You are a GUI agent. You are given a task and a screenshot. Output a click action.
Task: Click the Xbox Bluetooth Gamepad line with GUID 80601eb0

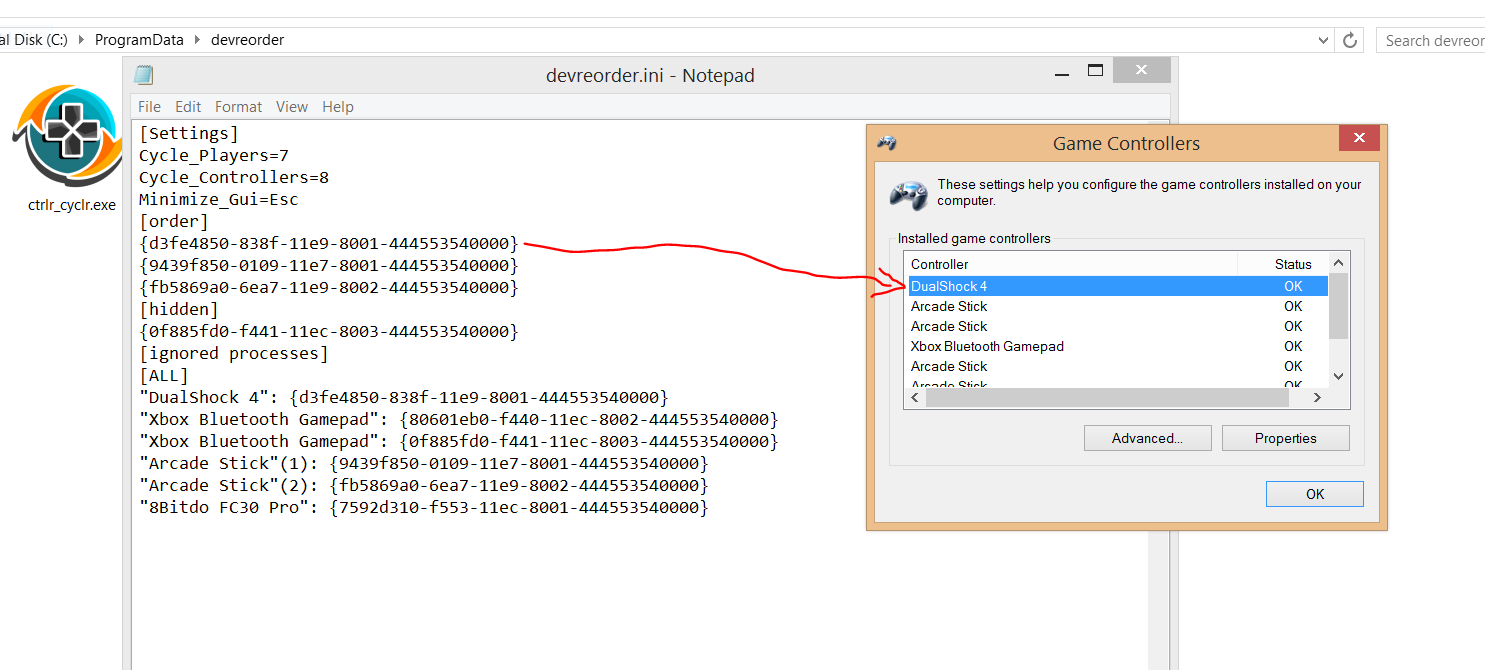pyautogui.click(x=459, y=419)
